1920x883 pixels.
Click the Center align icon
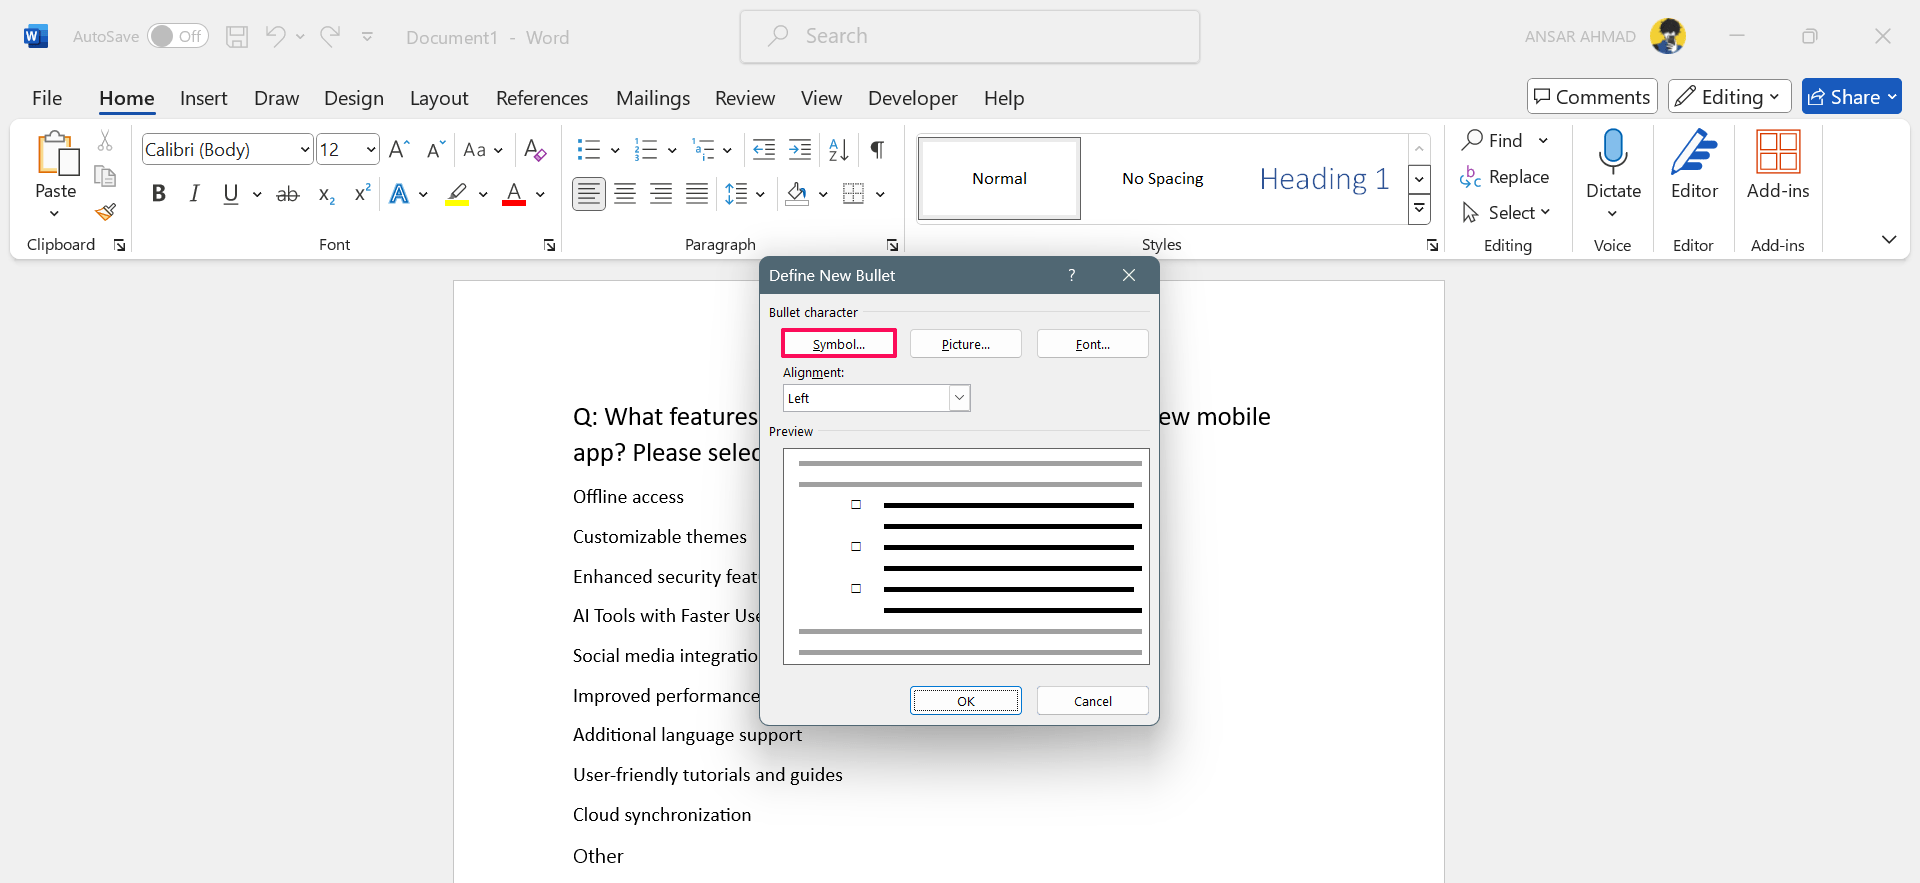pyautogui.click(x=625, y=193)
